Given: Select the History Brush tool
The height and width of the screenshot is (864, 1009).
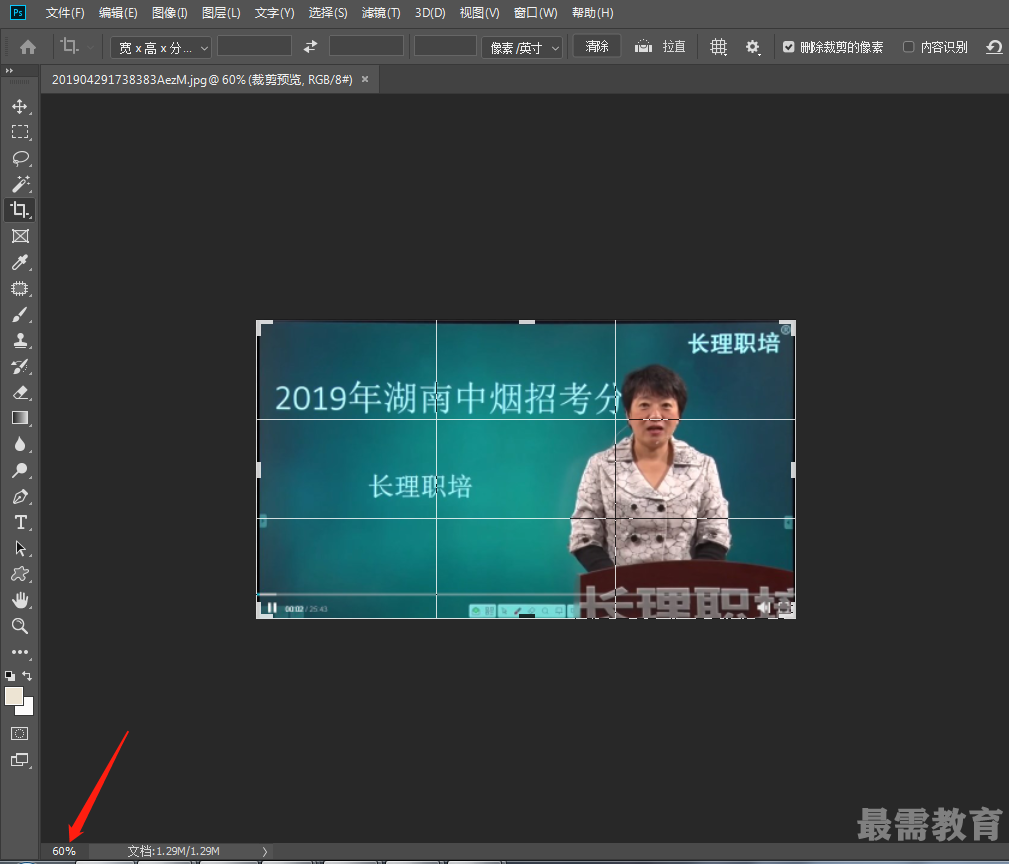Looking at the screenshot, I should 20,367.
